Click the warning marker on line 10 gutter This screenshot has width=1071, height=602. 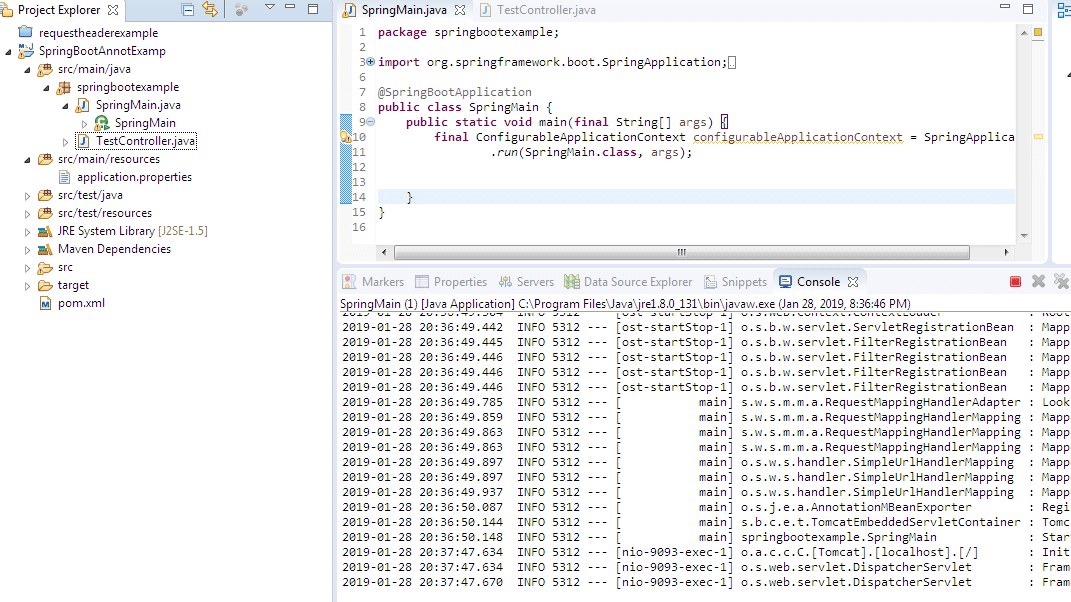point(345,137)
